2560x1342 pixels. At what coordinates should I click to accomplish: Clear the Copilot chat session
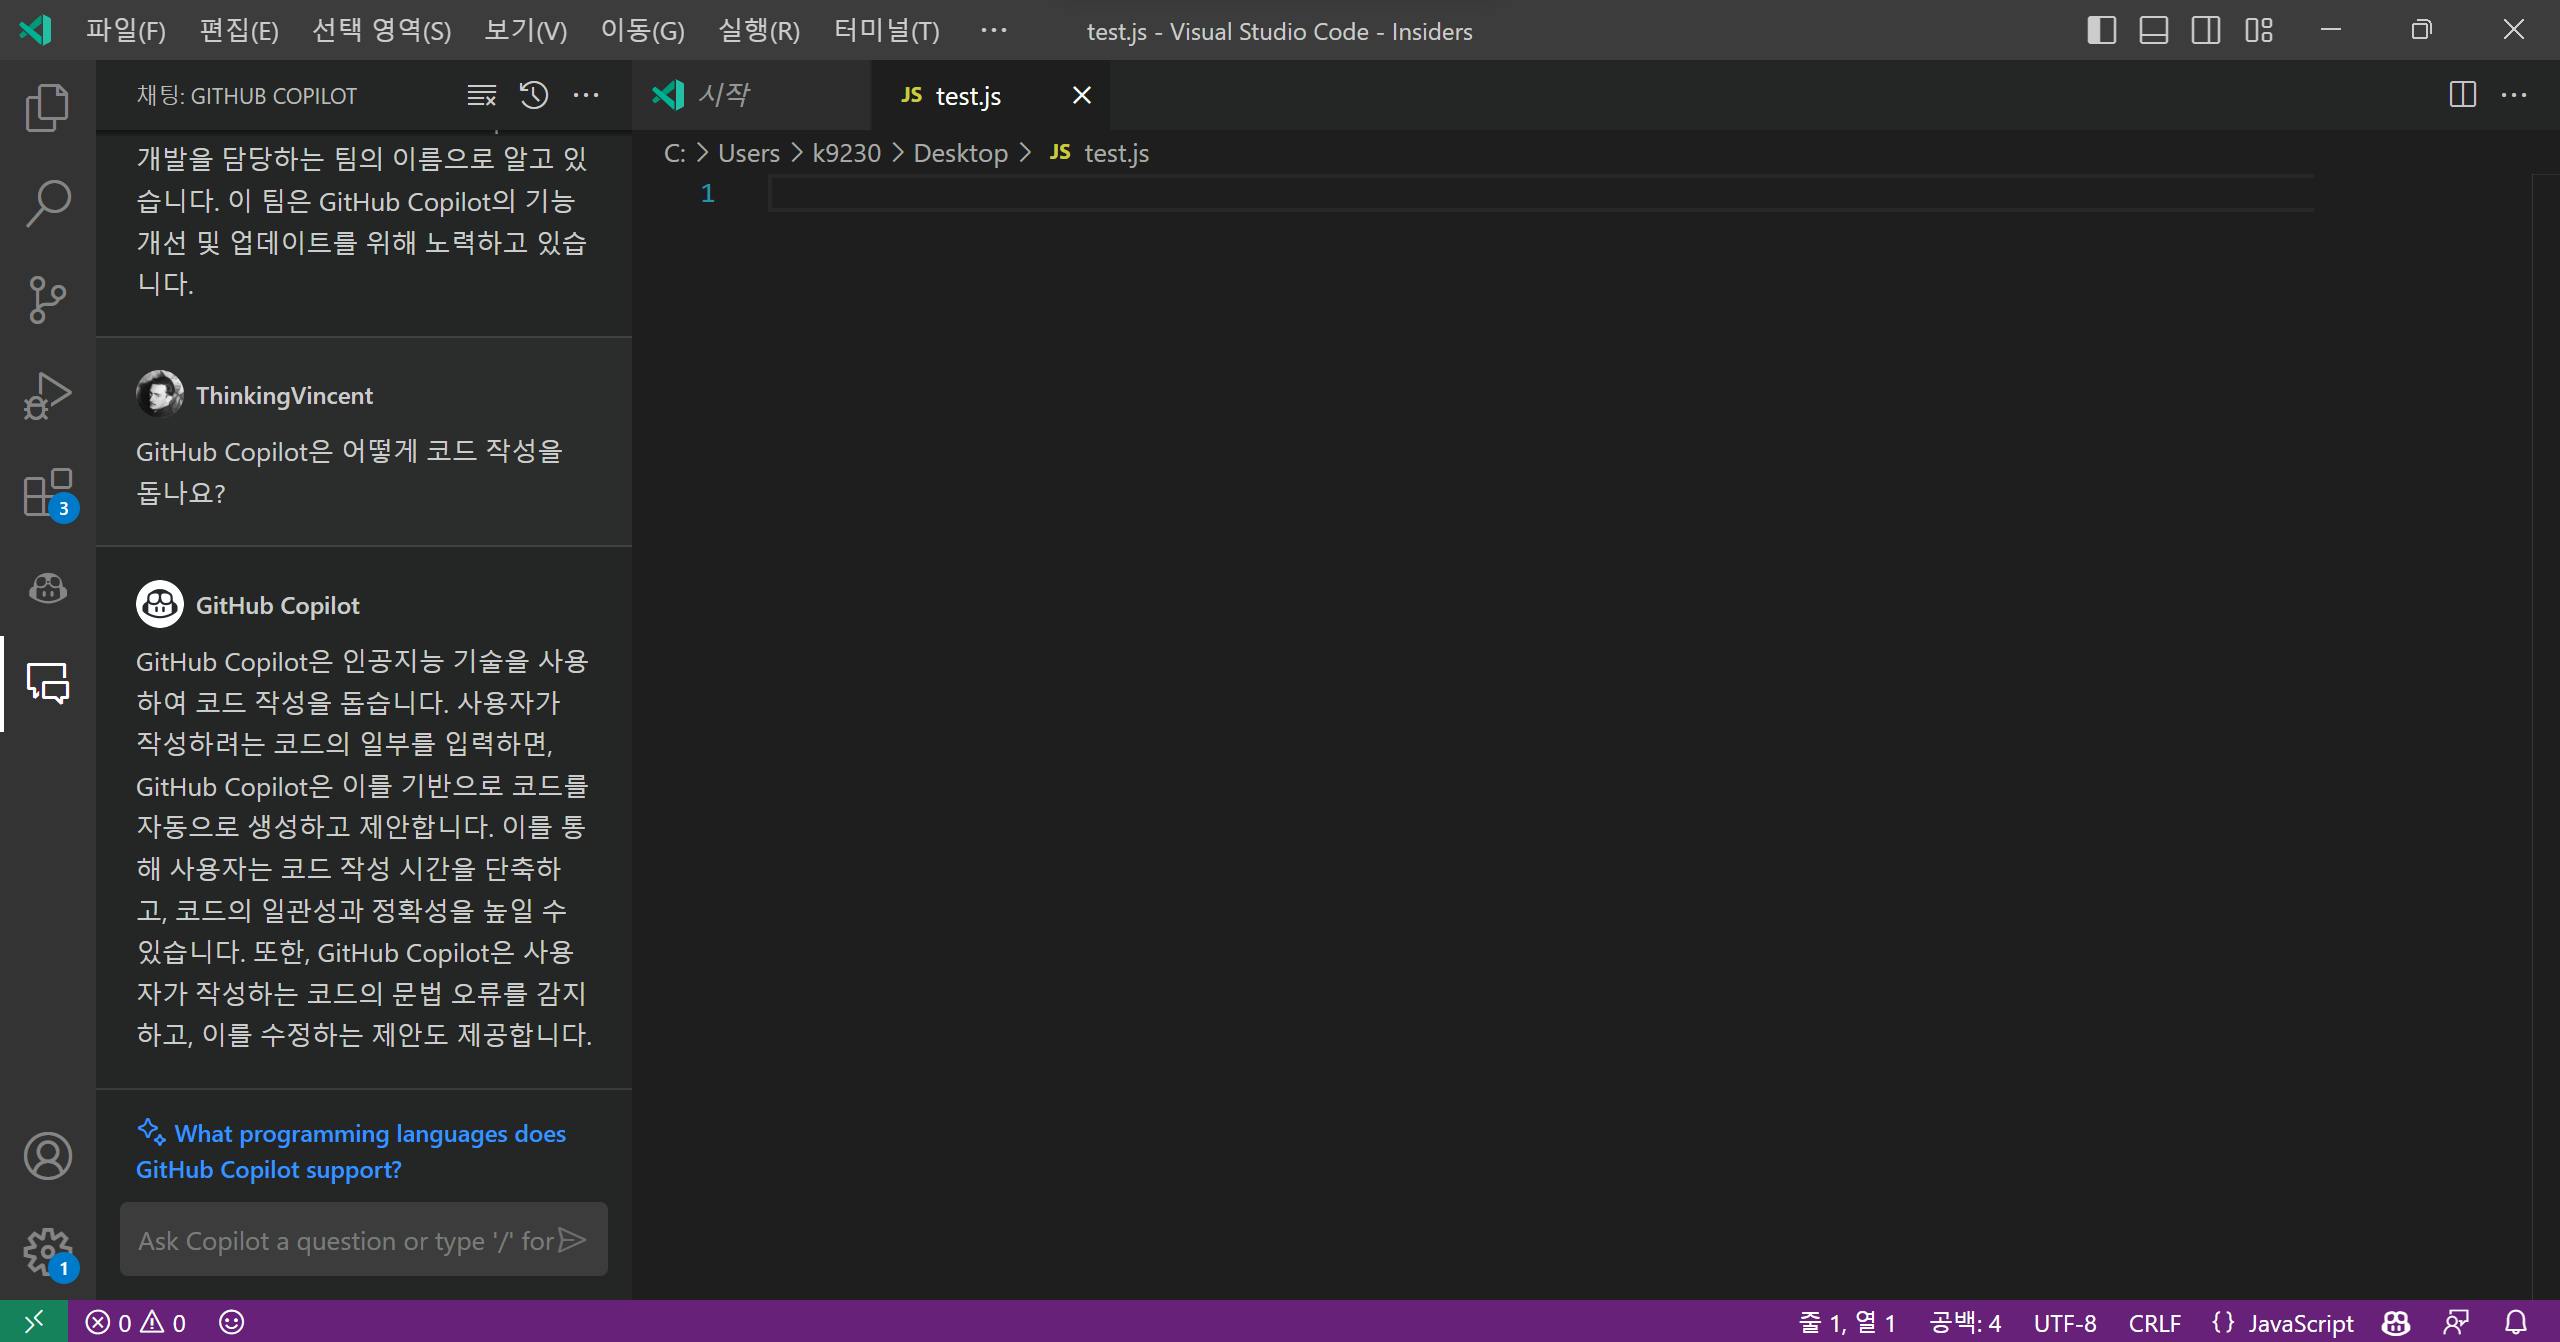coord(481,96)
